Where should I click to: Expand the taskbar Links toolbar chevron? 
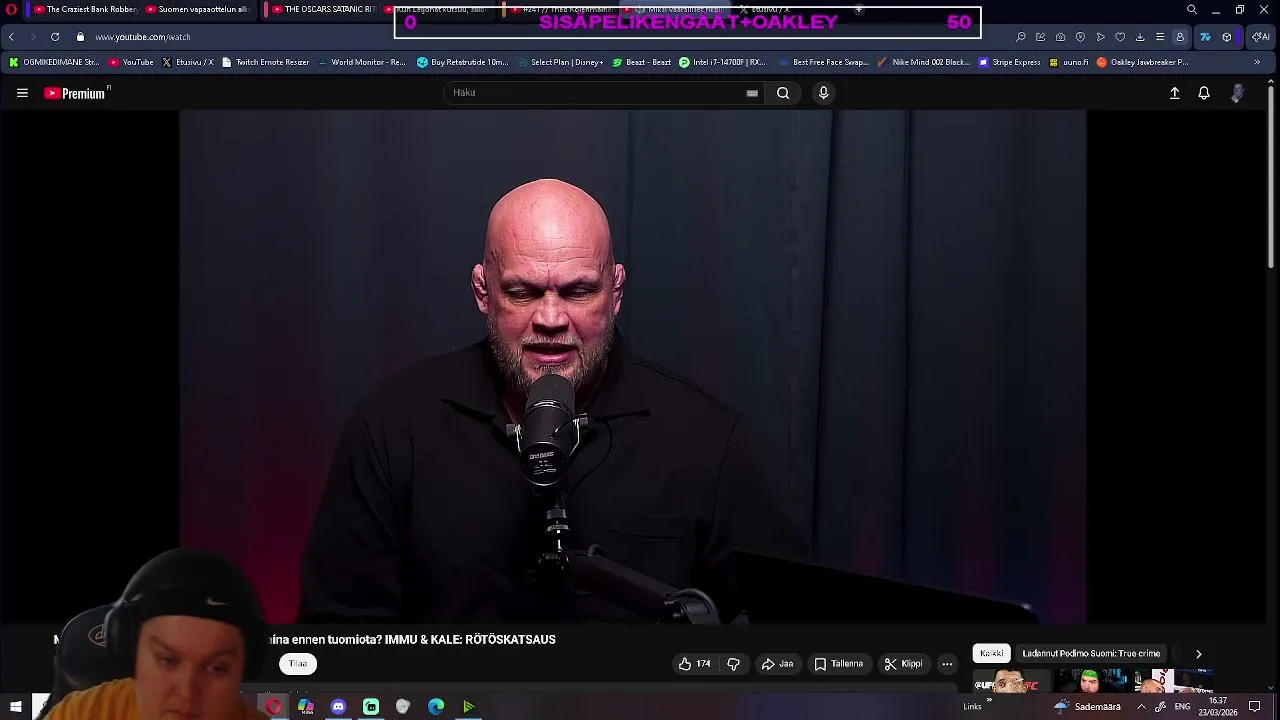tap(989, 701)
